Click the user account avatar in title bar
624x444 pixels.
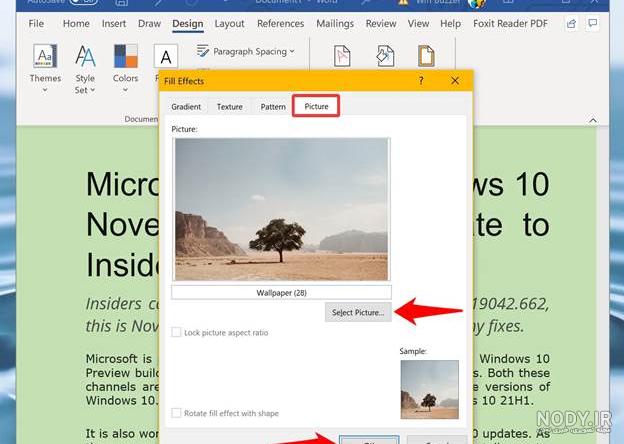click(477, 3)
